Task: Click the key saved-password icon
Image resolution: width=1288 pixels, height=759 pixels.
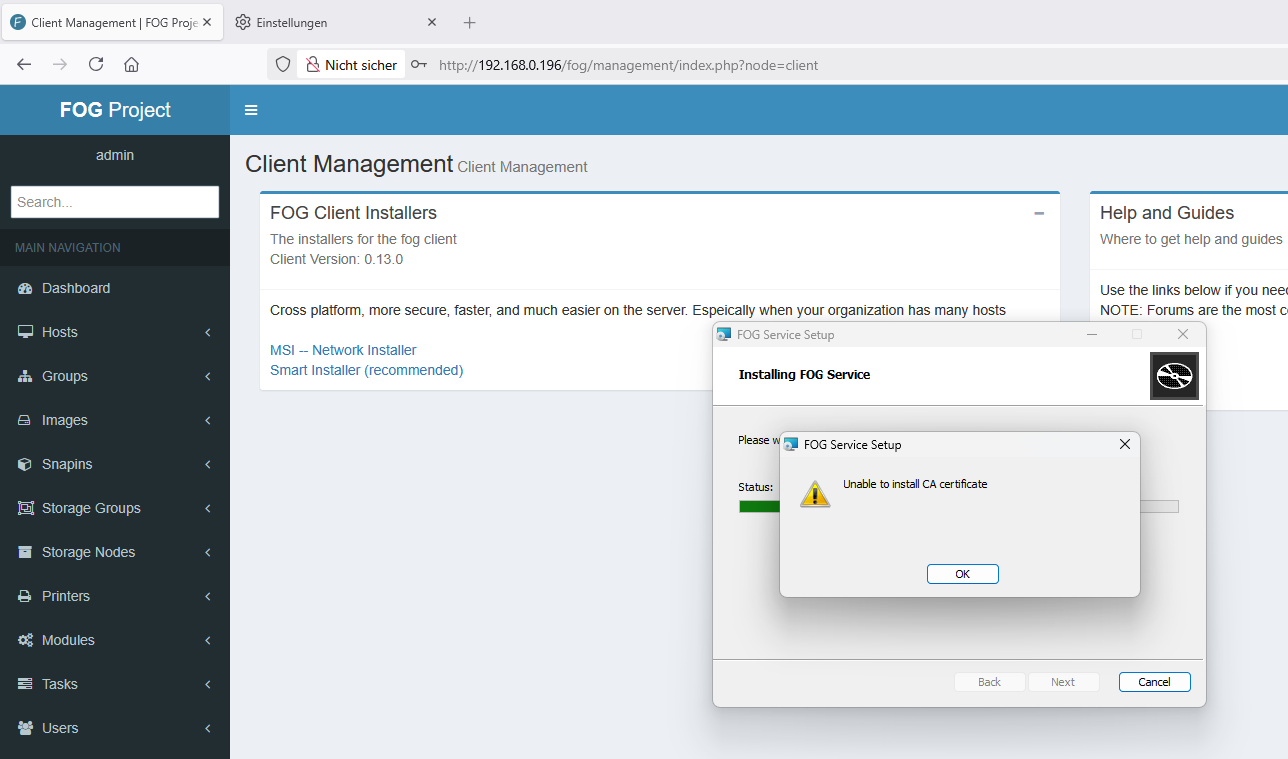Action: click(419, 64)
